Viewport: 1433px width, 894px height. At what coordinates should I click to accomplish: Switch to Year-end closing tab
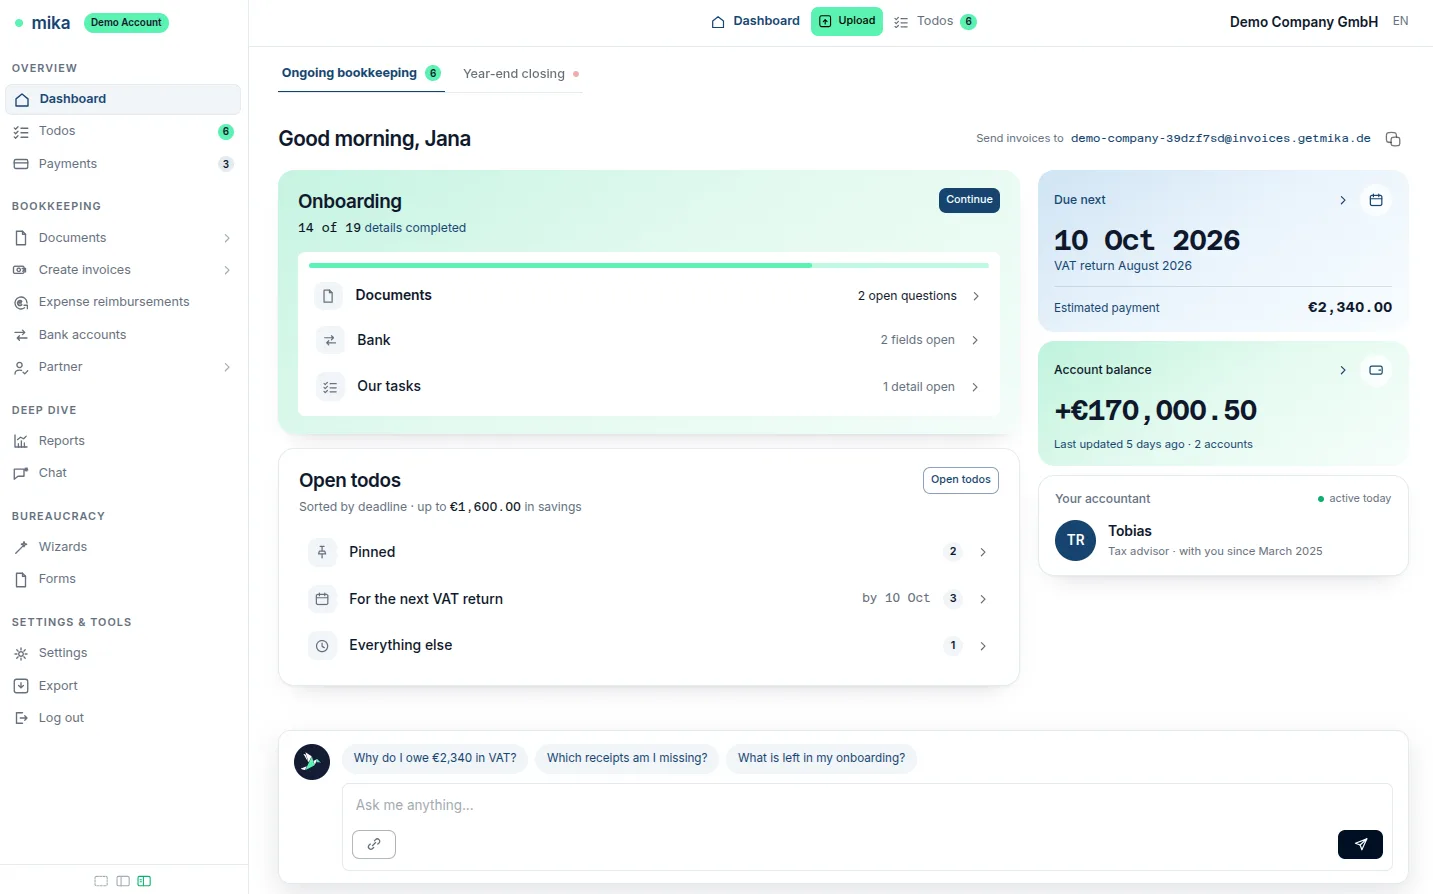click(x=521, y=74)
